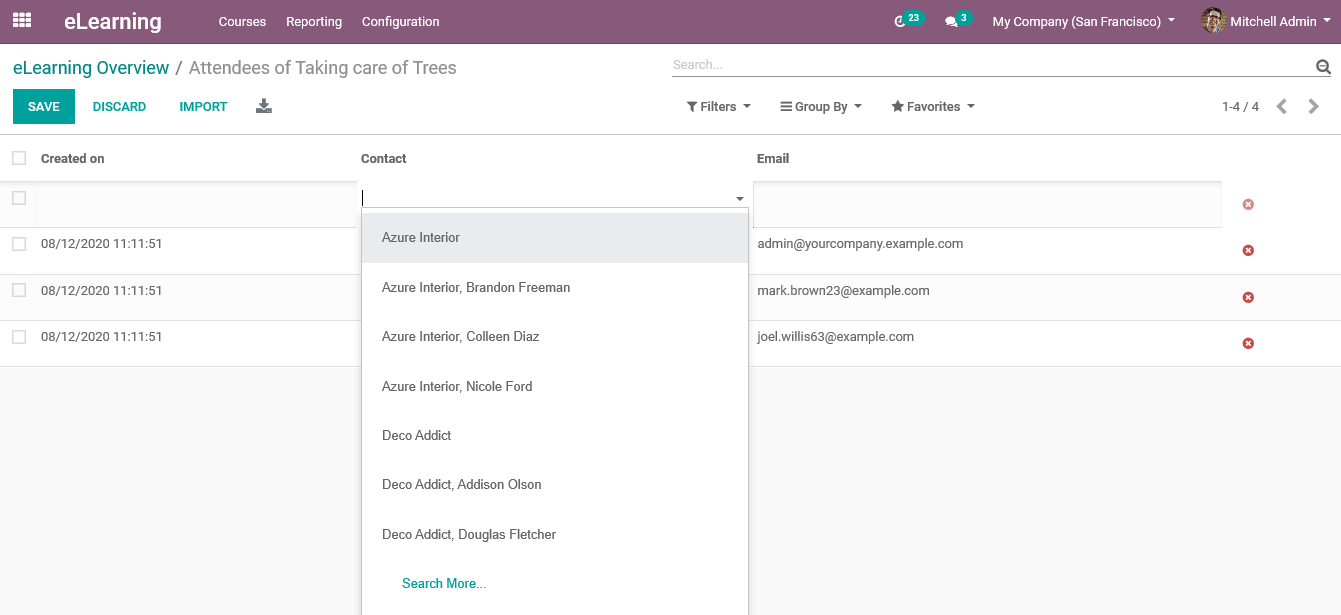Click date in joel.willis63@example.com row
Screen dimensions: 1341x615
(101, 337)
